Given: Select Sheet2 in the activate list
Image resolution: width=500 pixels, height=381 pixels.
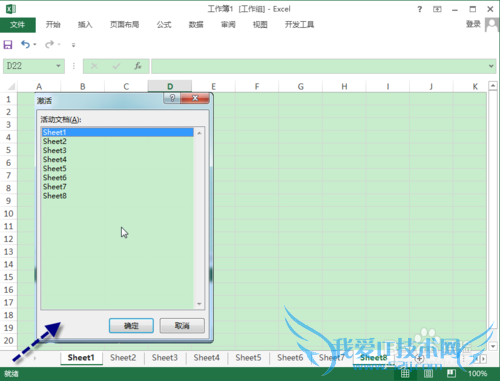Looking at the screenshot, I should [x=117, y=141].
